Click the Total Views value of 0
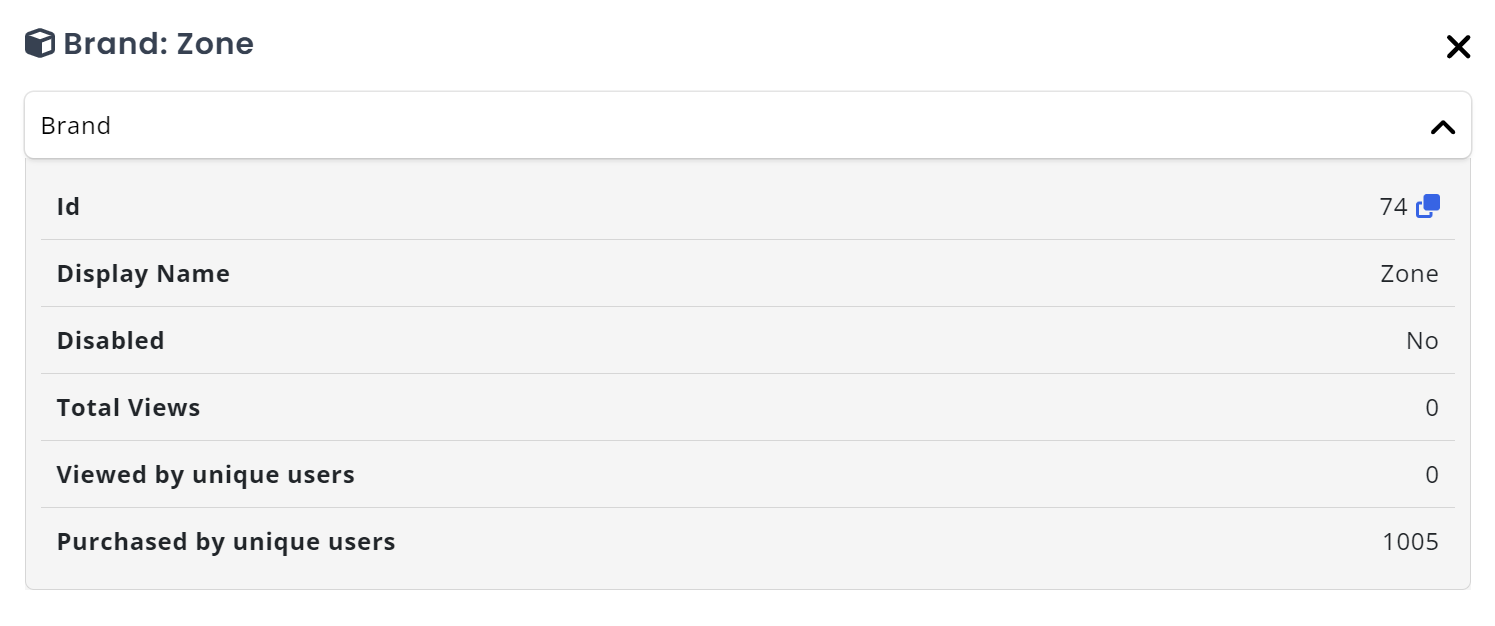The width and height of the screenshot is (1495, 626). pyautogui.click(x=1432, y=407)
